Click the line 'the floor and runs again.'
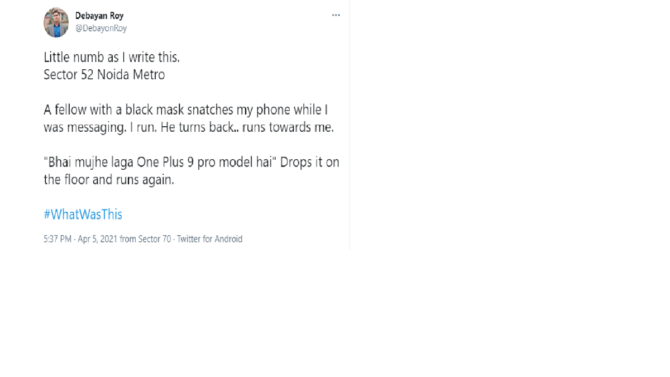This screenshot has width=670, height=377. (109, 180)
